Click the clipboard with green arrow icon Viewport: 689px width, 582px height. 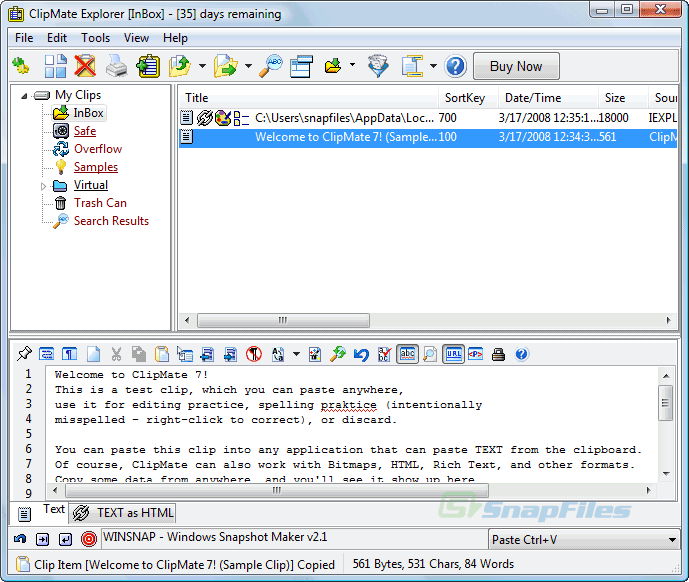click(x=148, y=66)
